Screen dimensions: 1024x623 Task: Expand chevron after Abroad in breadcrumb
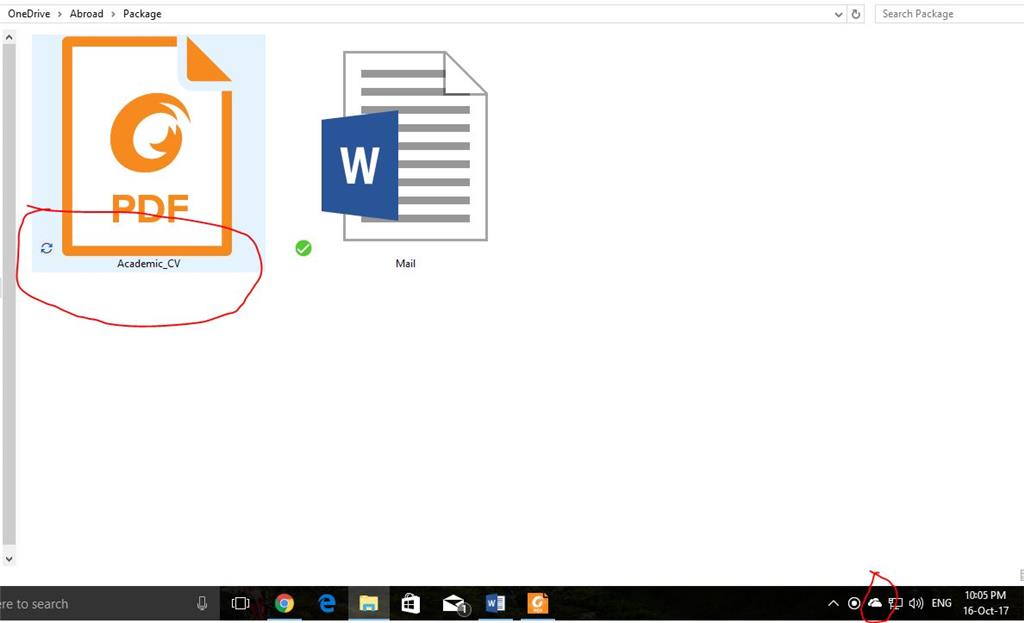[x=113, y=14]
